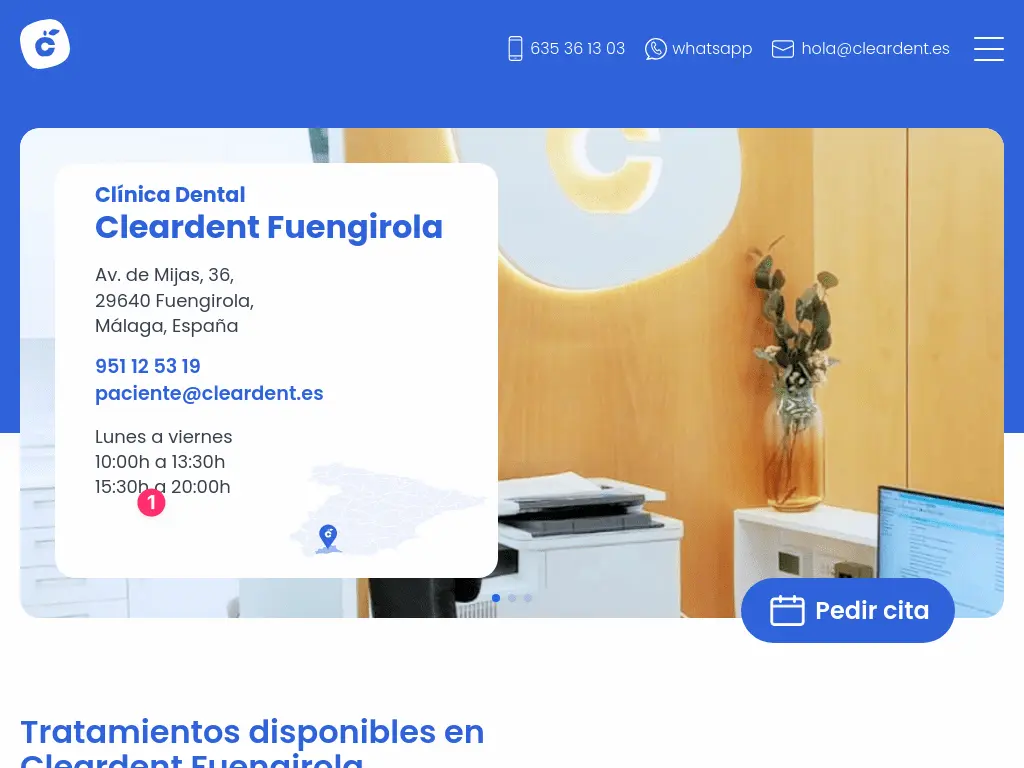Click the calendar icon inside Pedir cita

click(x=787, y=610)
